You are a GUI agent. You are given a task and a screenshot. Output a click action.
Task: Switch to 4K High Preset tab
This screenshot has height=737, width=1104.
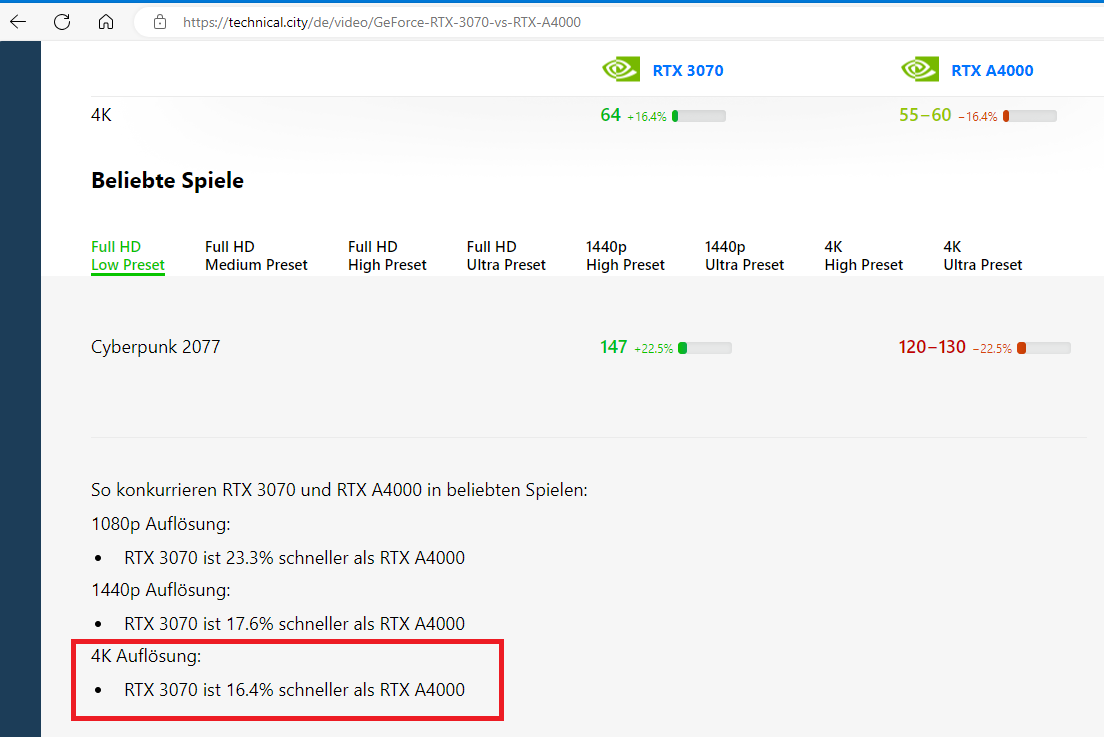click(x=863, y=256)
